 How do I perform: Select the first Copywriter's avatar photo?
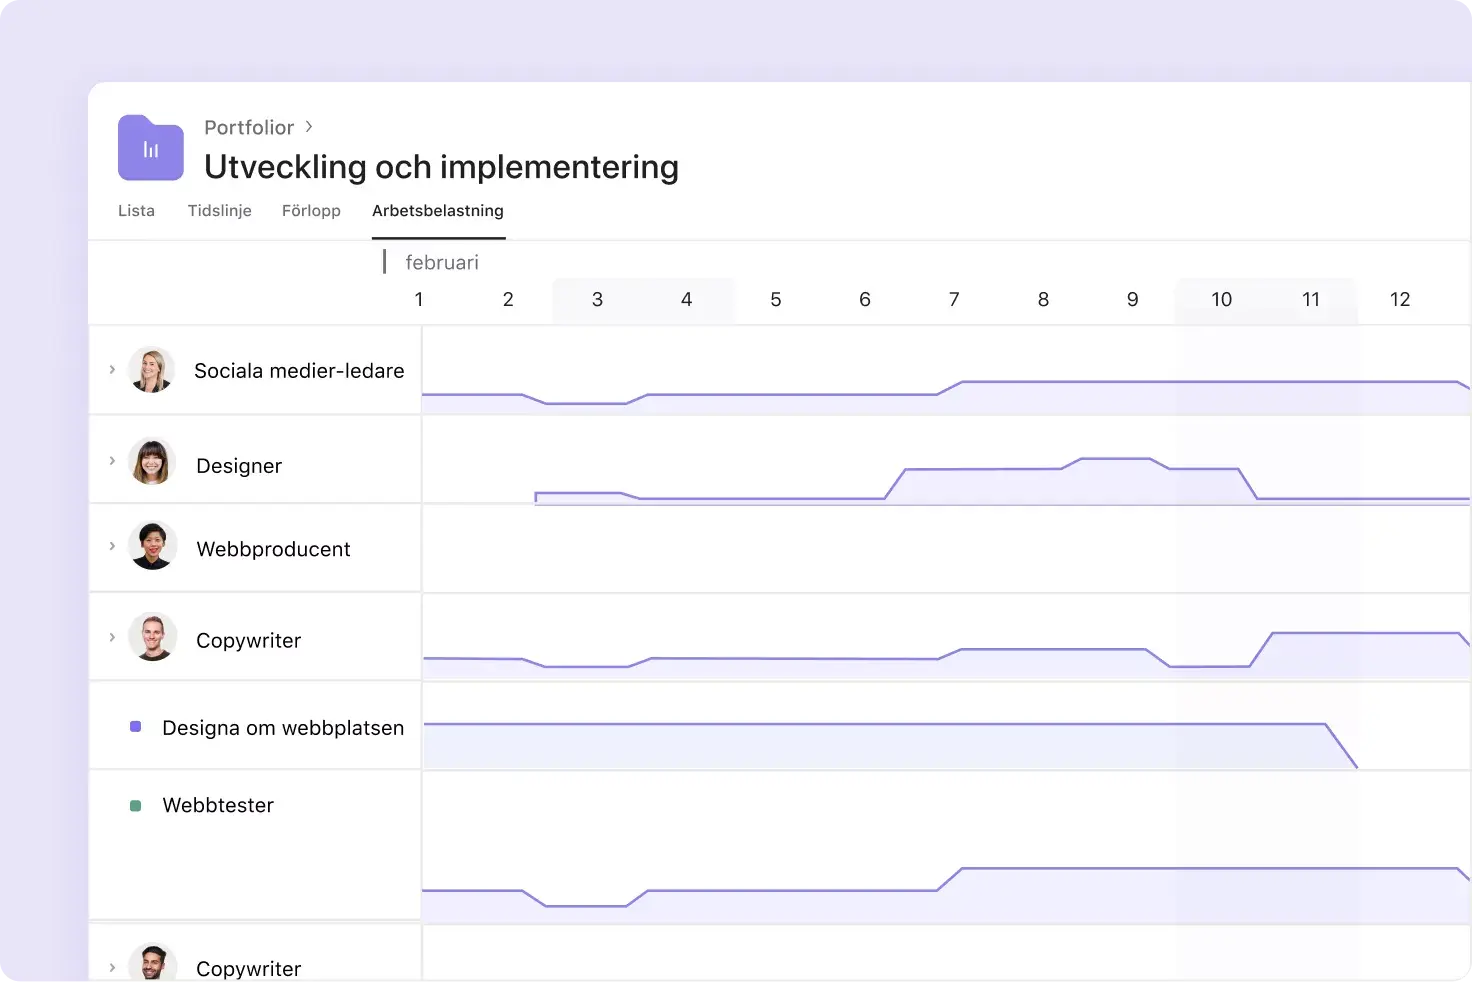coord(153,638)
